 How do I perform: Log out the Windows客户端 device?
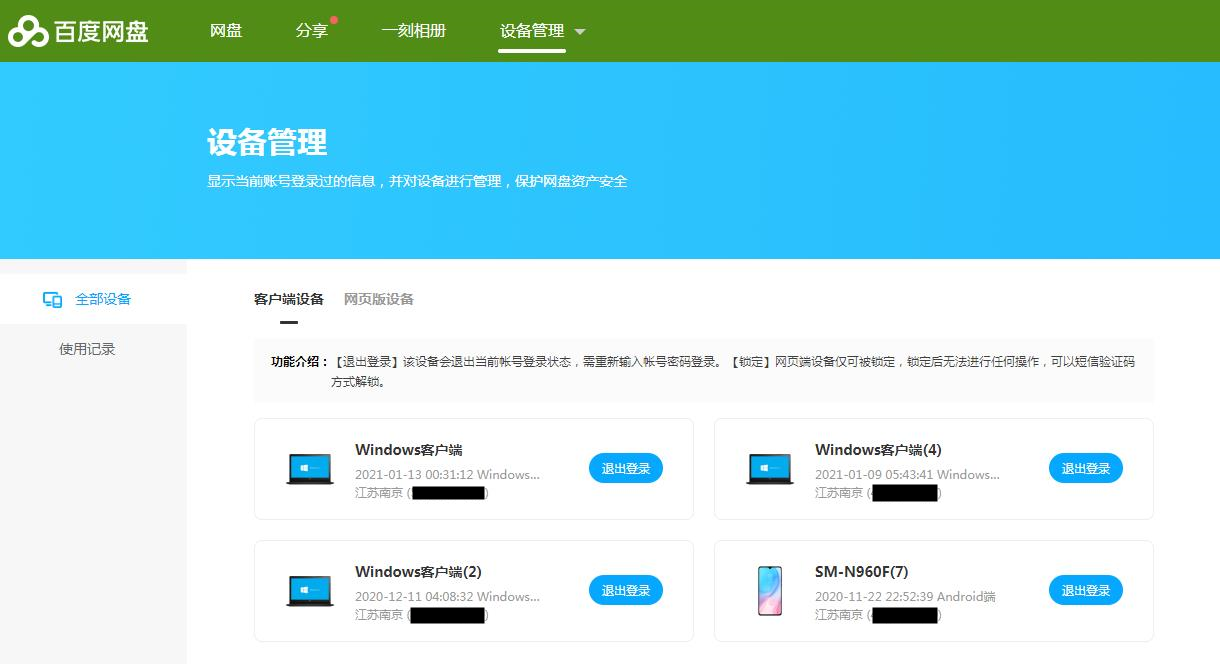click(626, 468)
